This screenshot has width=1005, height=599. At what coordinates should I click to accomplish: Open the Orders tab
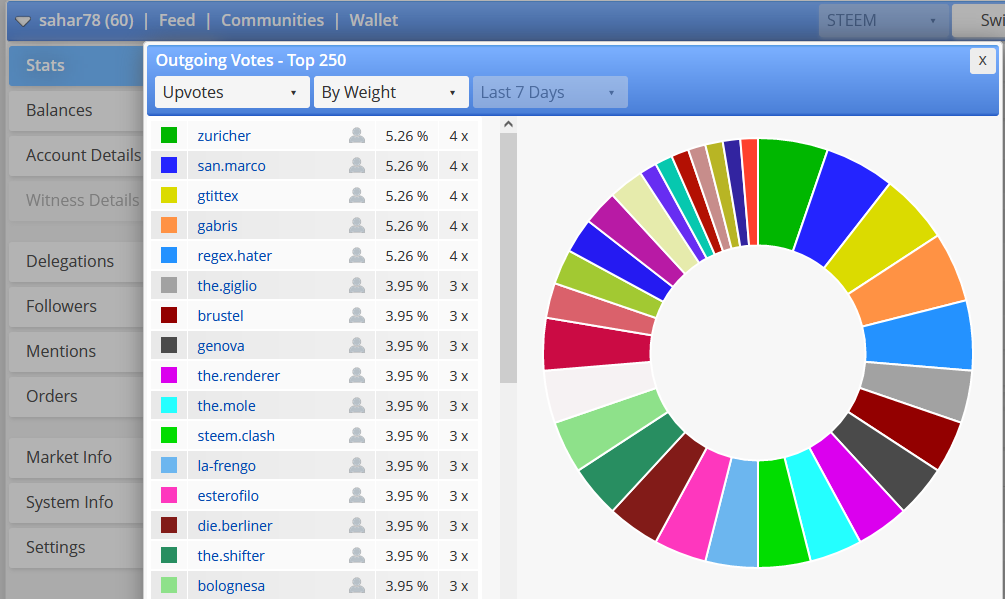76,396
